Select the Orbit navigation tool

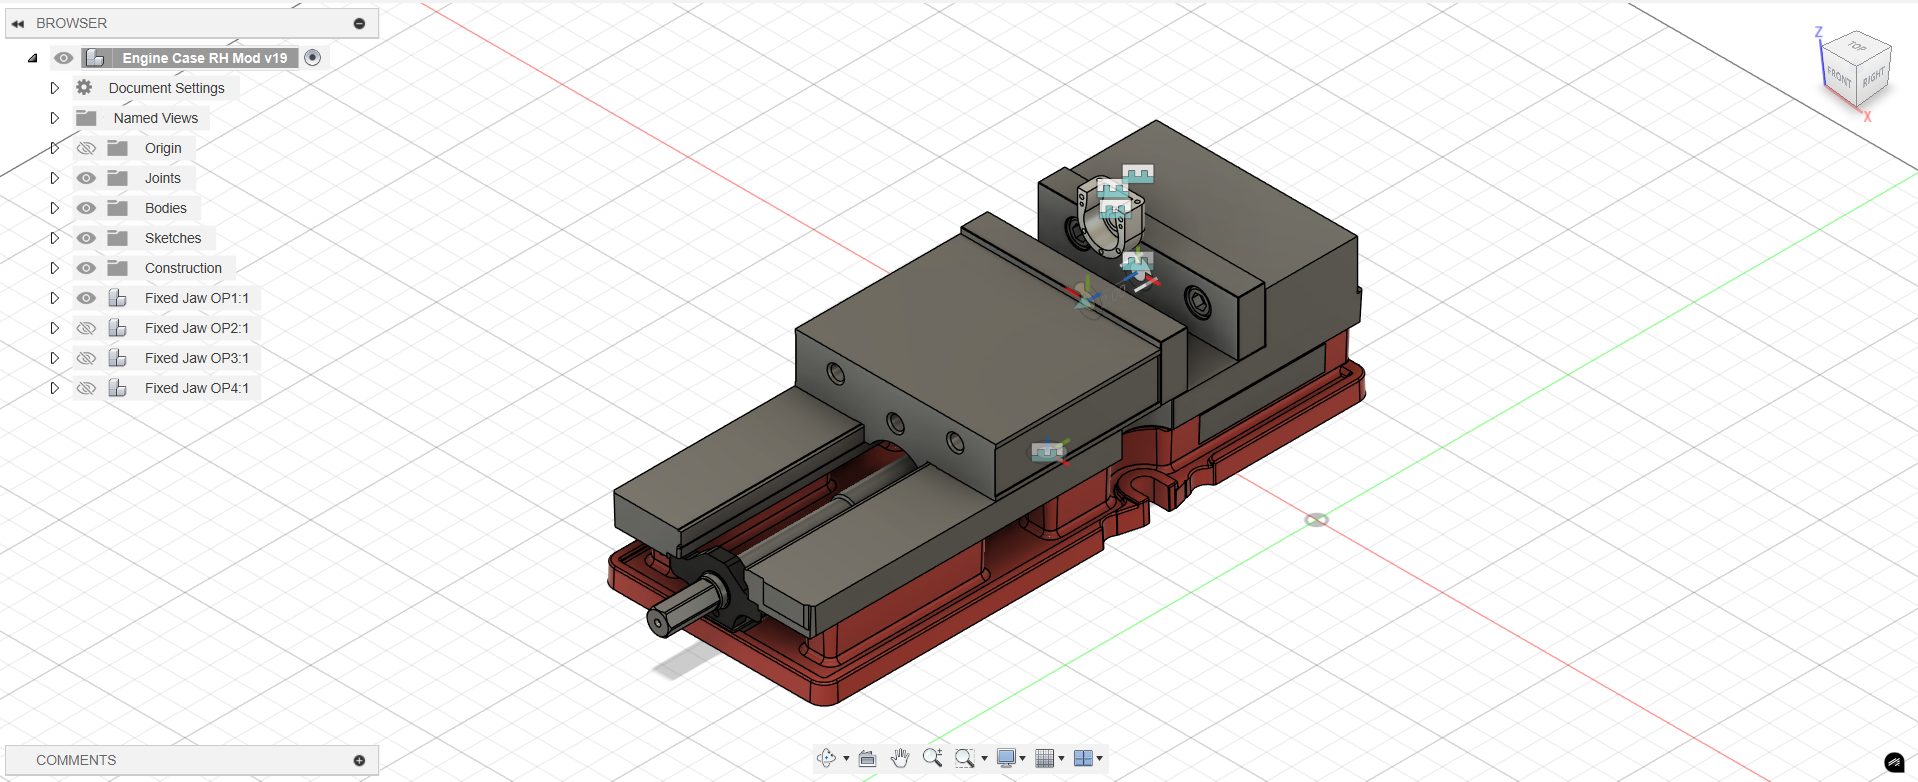click(826, 758)
